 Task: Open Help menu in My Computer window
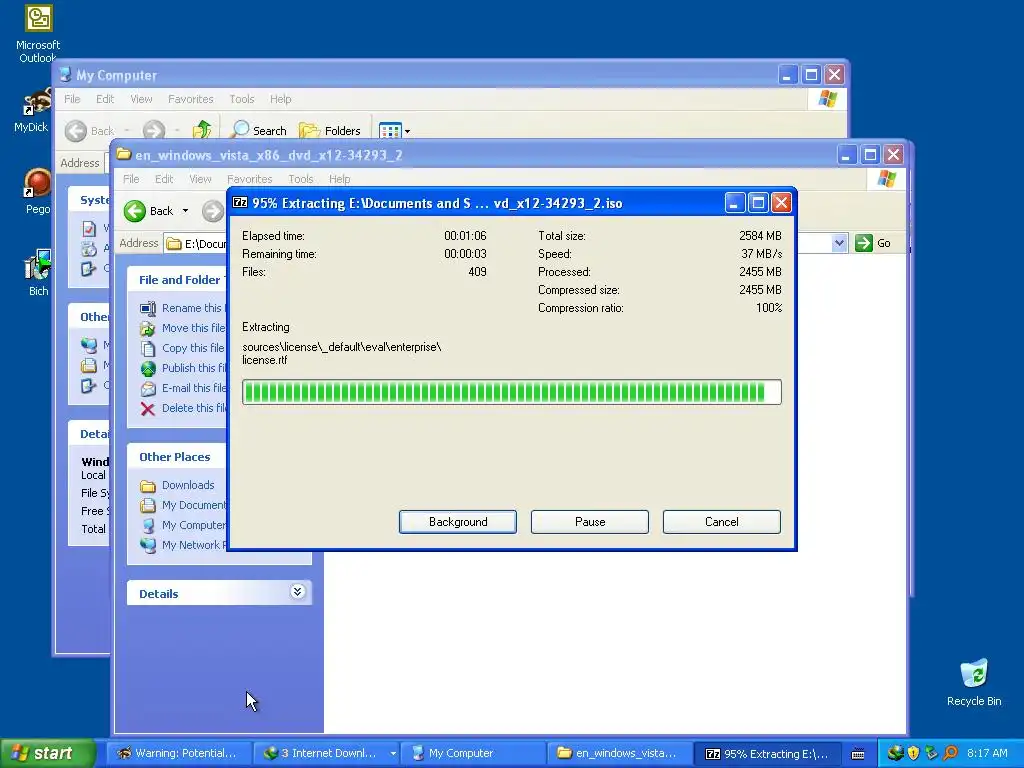pos(281,99)
